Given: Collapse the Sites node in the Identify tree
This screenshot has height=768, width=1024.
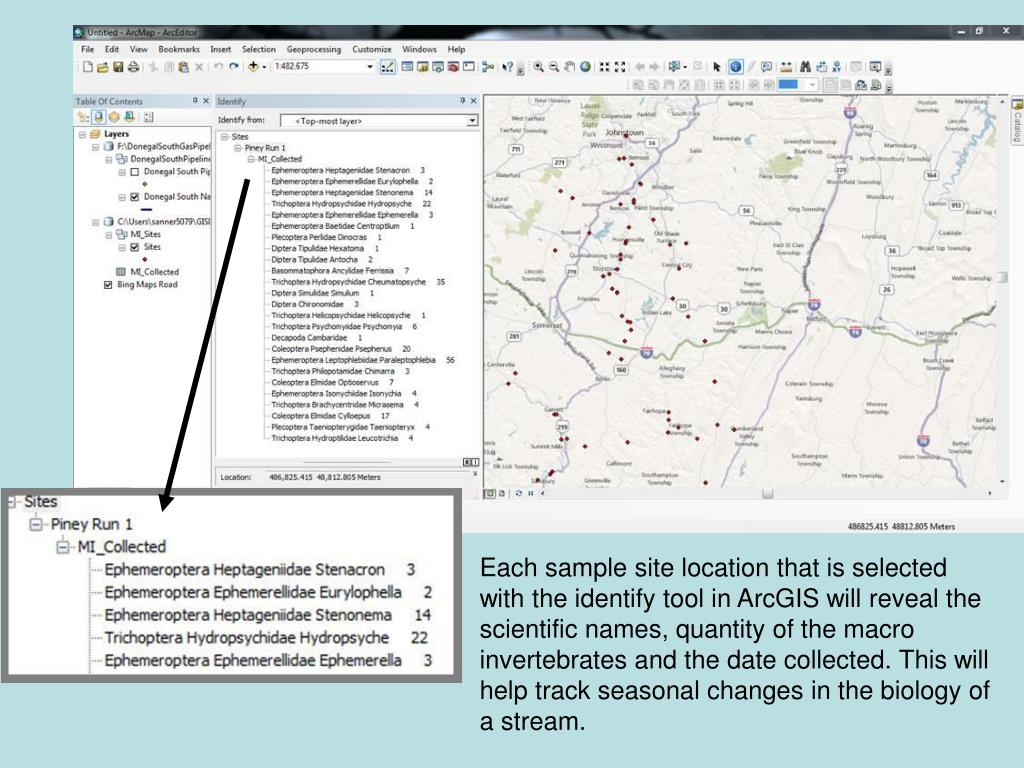Looking at the screenshot, I should (x=225, y=136).
